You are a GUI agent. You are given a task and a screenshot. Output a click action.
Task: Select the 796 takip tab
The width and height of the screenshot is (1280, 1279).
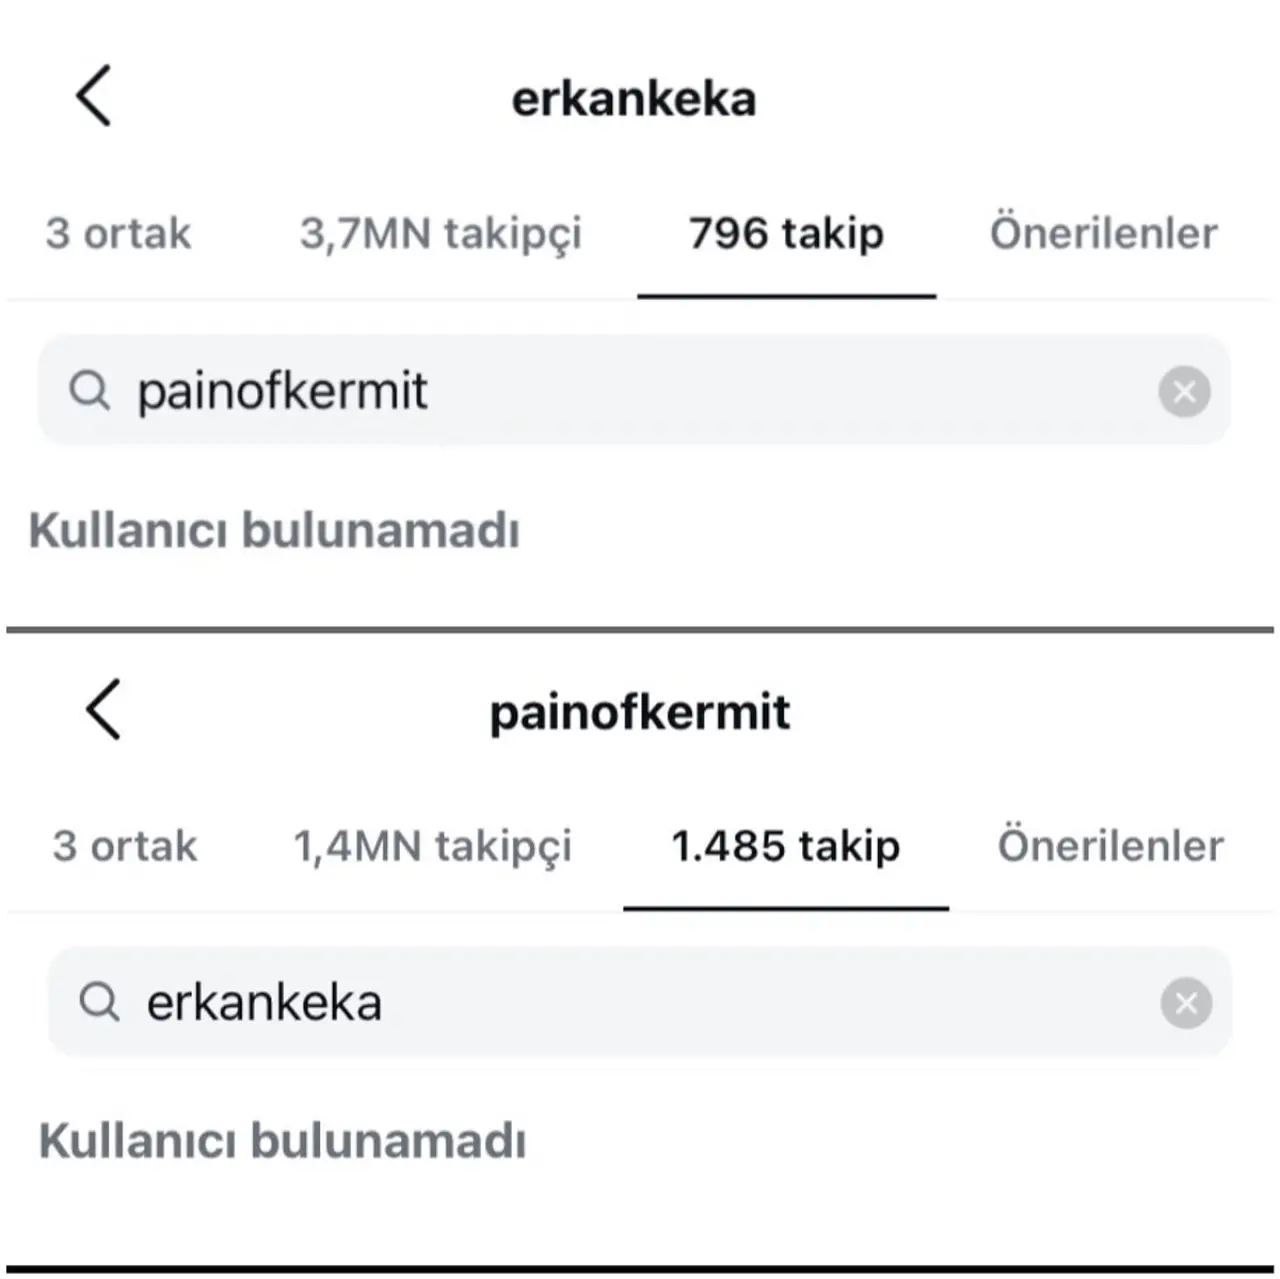[786, 234]
